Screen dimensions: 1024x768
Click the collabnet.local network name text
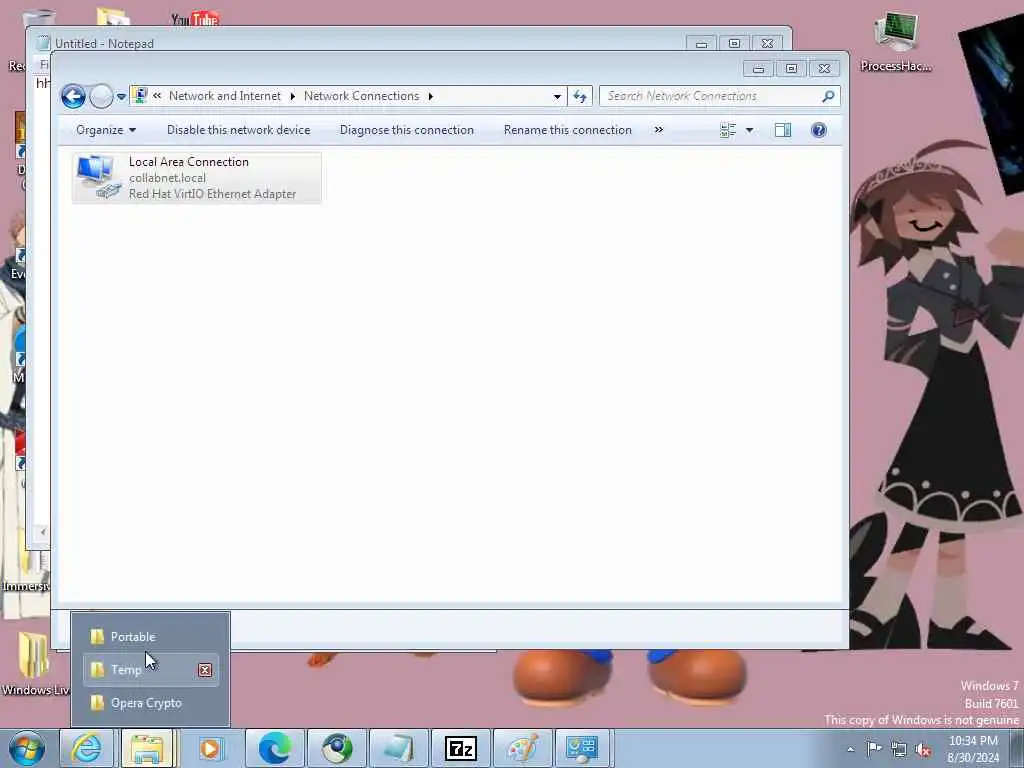167,178
